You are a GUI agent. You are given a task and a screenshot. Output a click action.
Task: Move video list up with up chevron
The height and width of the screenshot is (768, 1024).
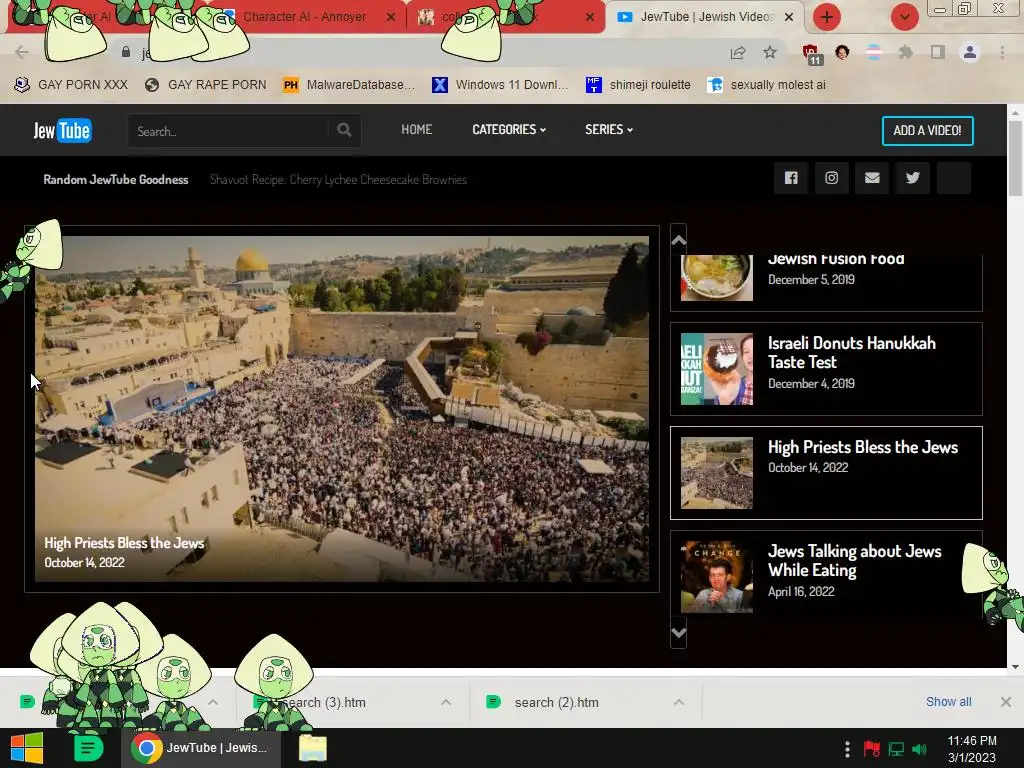coord(679,240)
